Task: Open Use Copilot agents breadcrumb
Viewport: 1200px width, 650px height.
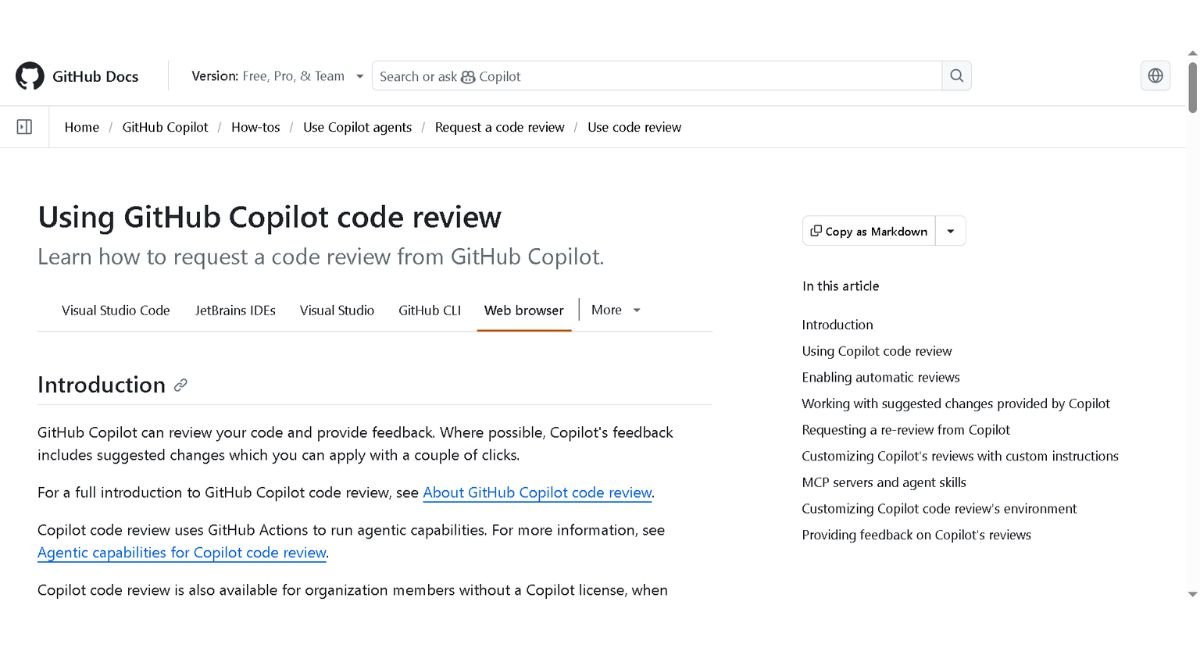Action: (x=357, y=127)
